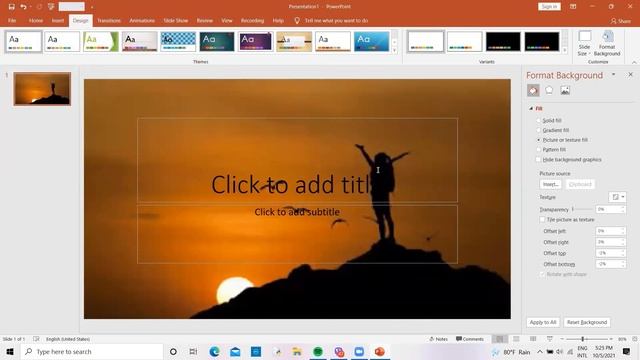Select the teal dark theme thumbnail
This screenshot has height=360, width=640.
[x=217, y=42]
